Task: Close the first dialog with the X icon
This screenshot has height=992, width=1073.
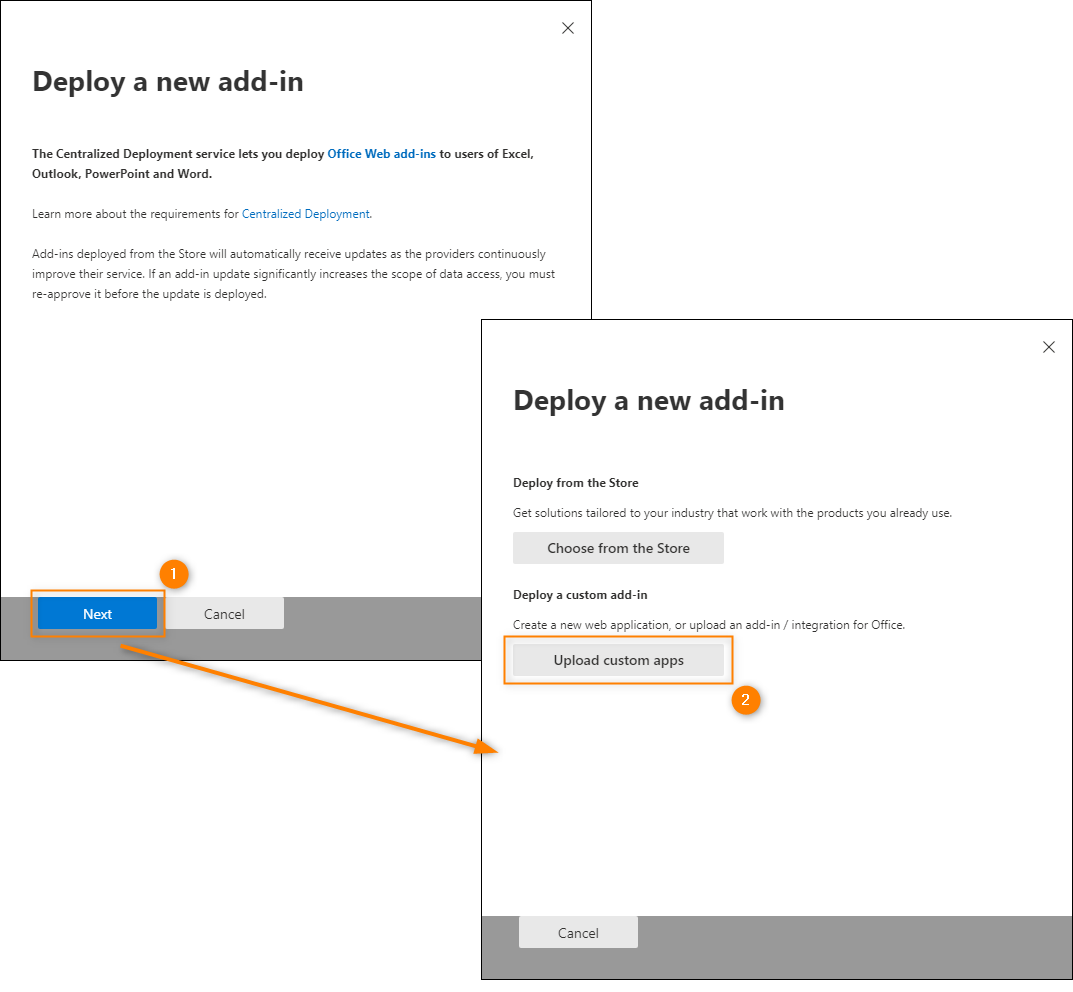Action: coord(568,28)
